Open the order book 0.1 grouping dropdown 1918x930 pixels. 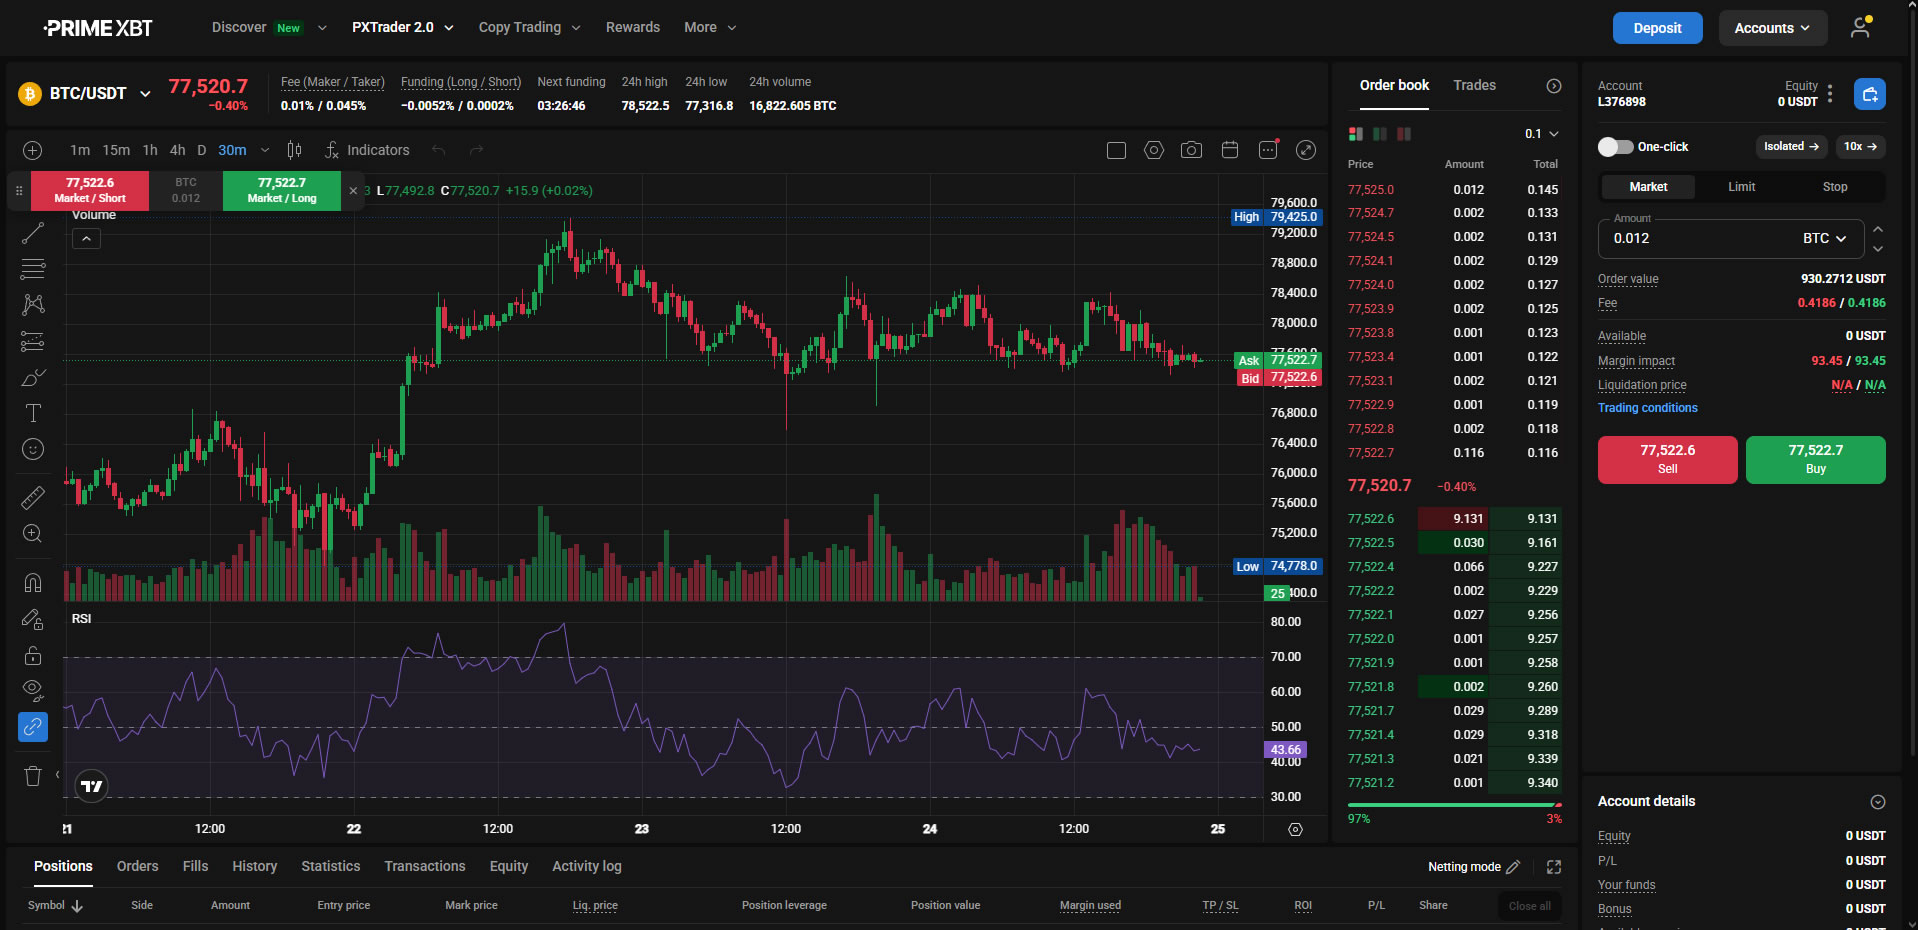point(1542,134)
